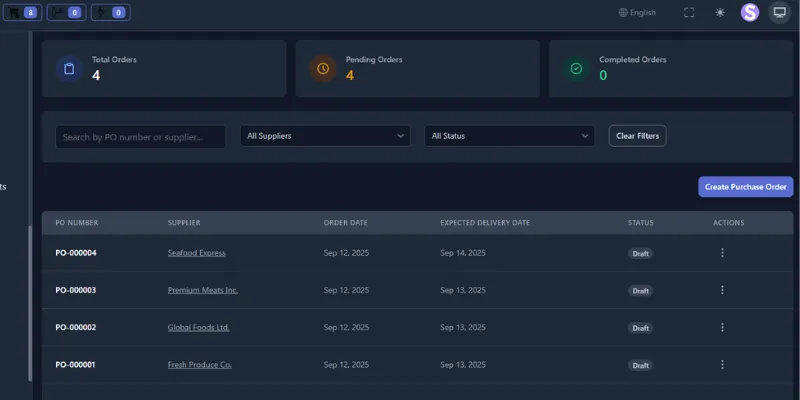
Task: Focus the PO number search field
Action: tap(140, 136)
